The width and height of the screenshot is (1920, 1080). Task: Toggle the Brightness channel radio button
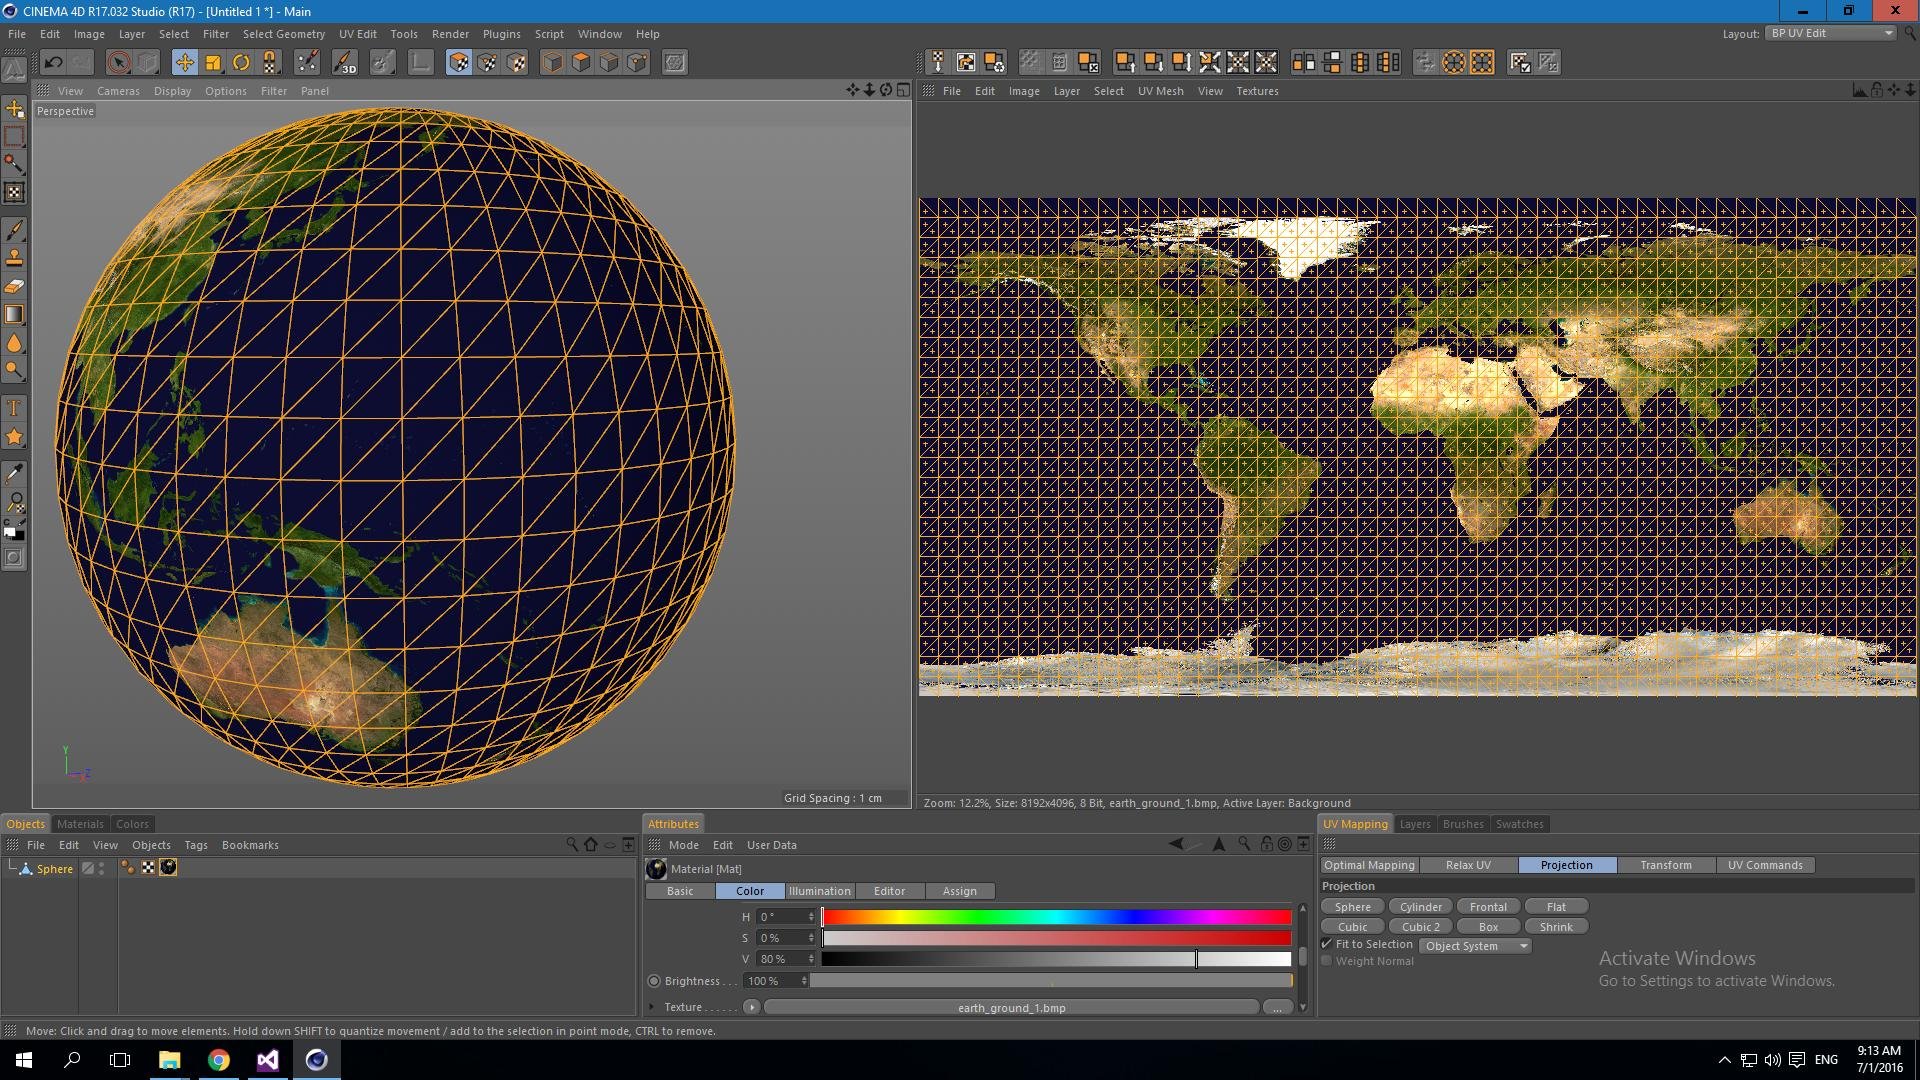pyautogui.click(x=654, y=982)
